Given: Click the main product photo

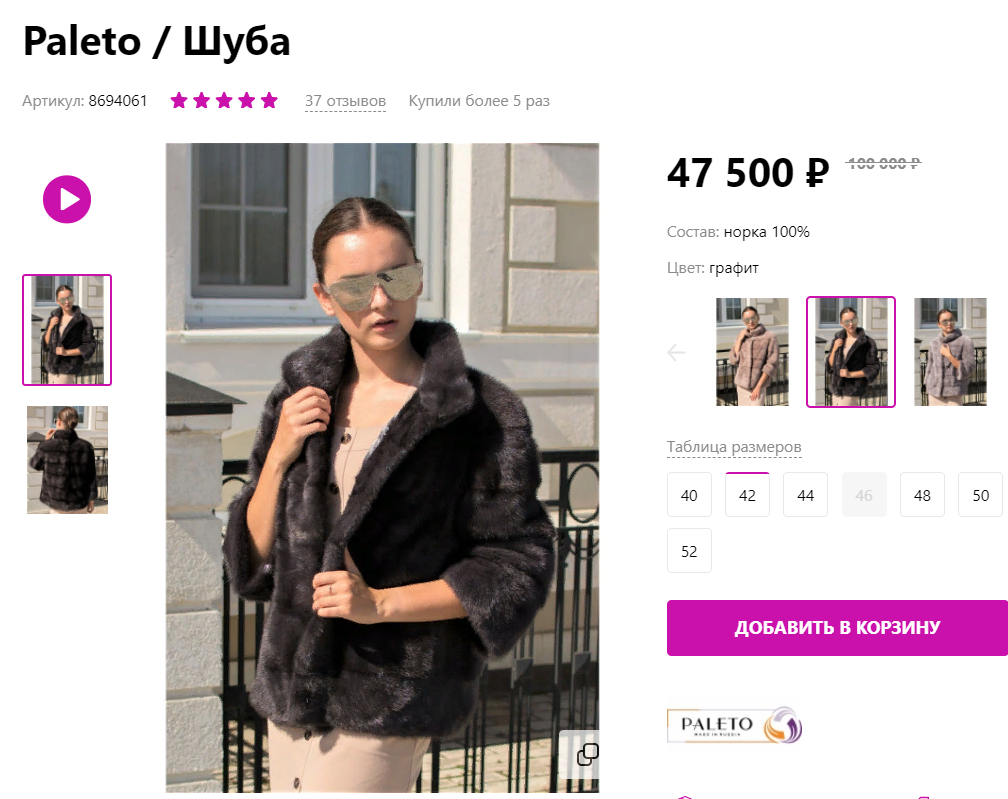Looking at the screenshot, I should coord(382,467).
